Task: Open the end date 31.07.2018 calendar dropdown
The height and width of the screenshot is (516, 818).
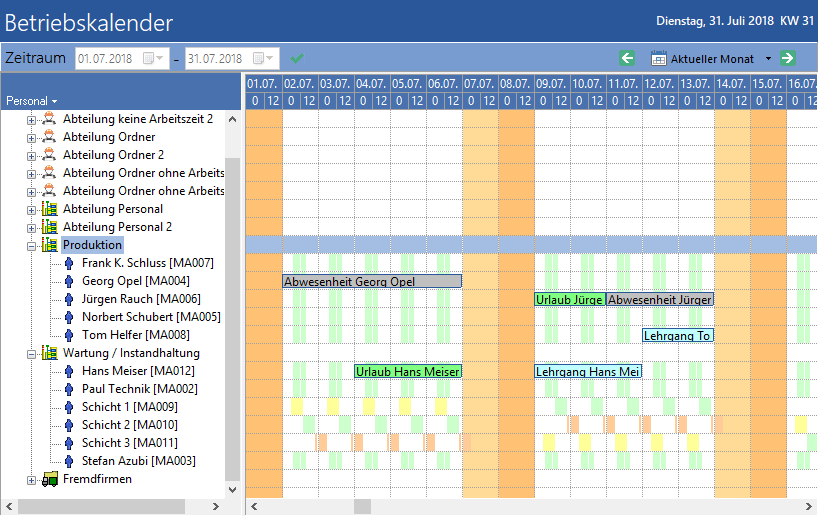Action: tap(264, 58)
